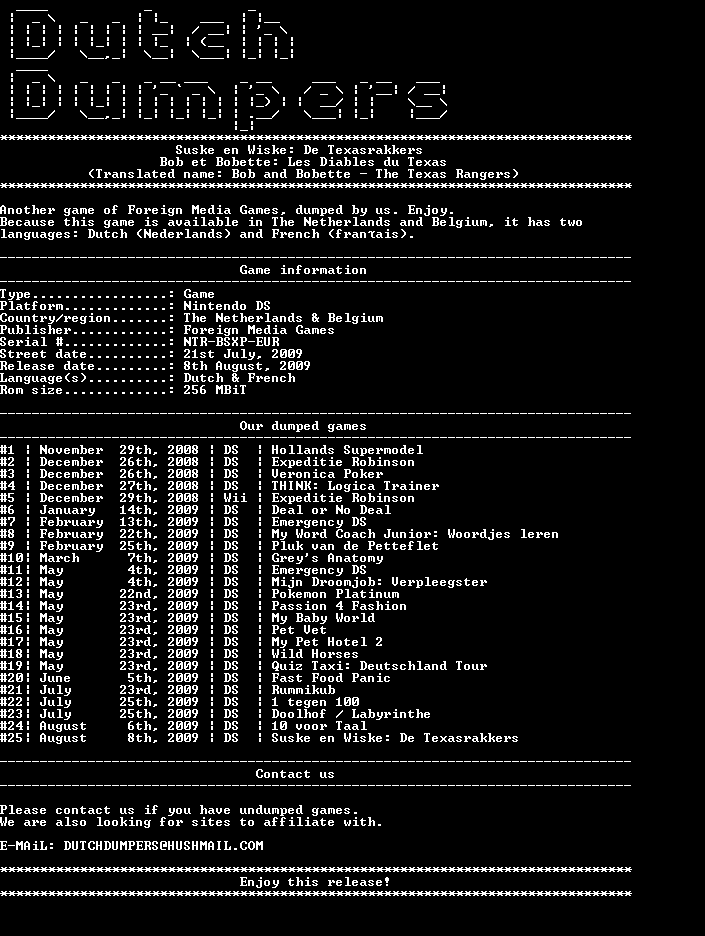Click "Quiz Taxi: Deutschland Tour" entry
Screen dimensions: 705x936
379,666
